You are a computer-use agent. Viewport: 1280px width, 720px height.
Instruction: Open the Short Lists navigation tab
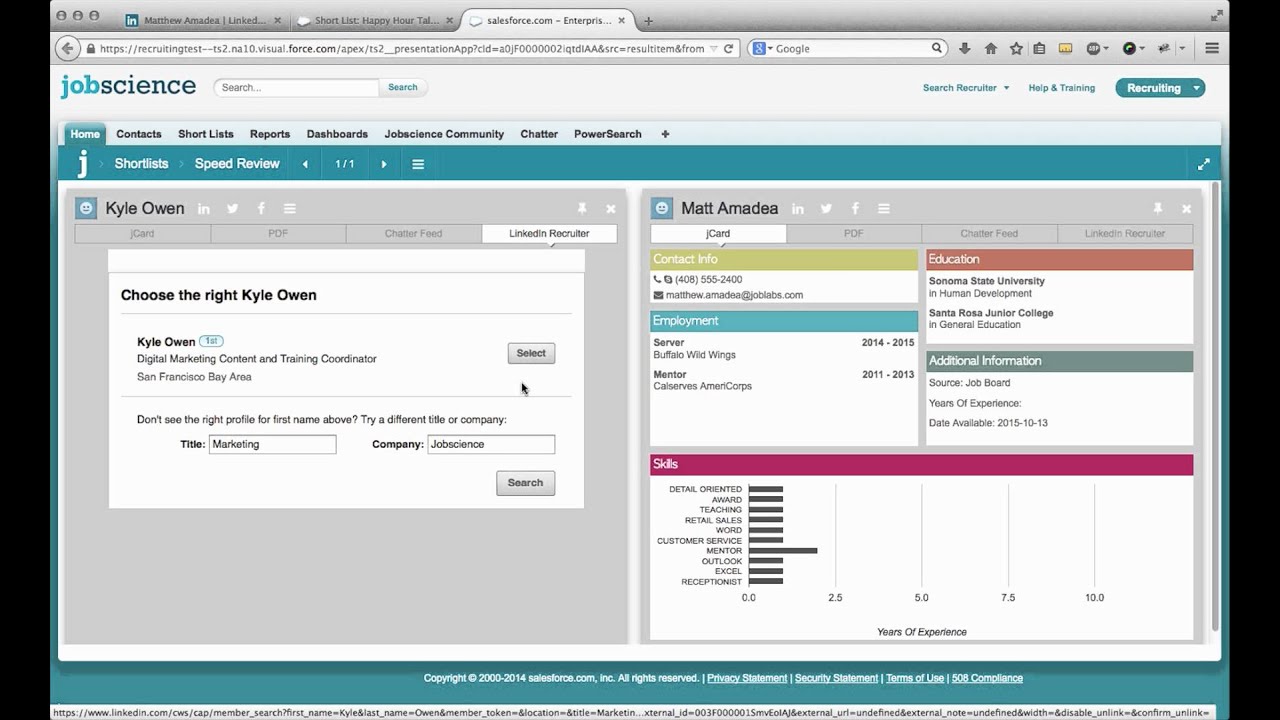[206, 134]
